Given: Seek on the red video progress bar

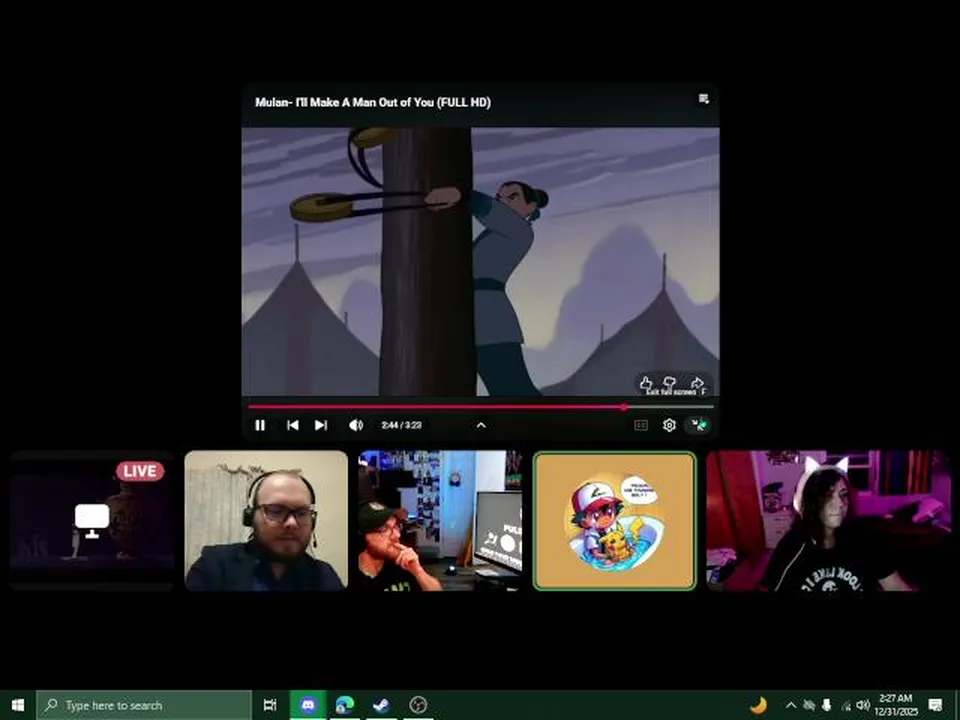Looking at the screenshot, I should (481, 407).
